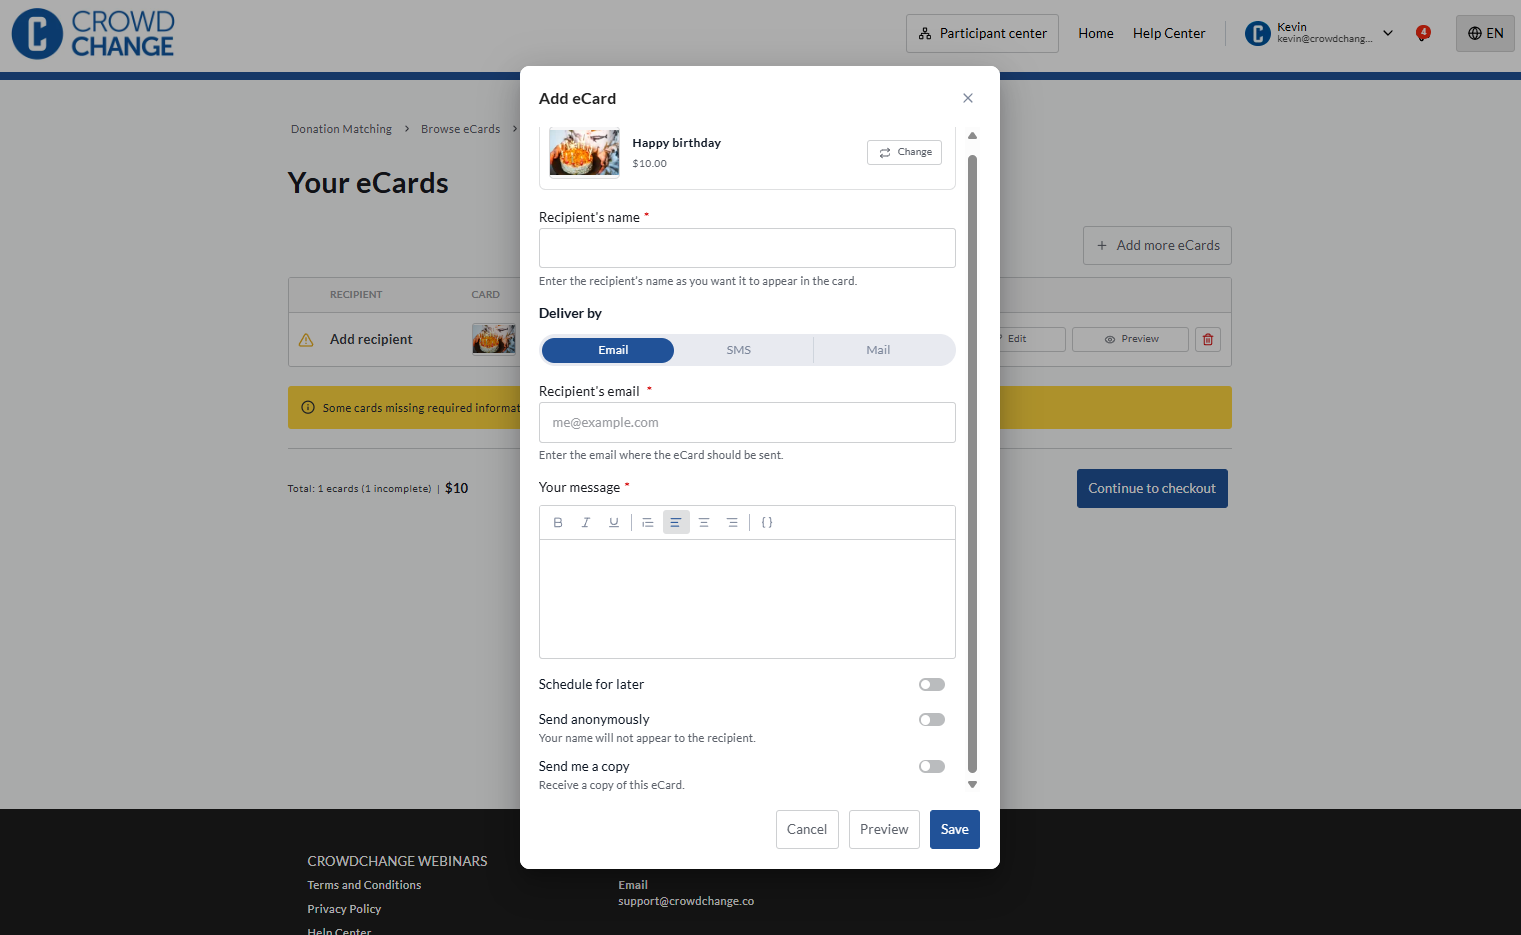1521x935 pixels.
Task: Open Terms and Conditions footer link
Action: (x=364, y=885)
